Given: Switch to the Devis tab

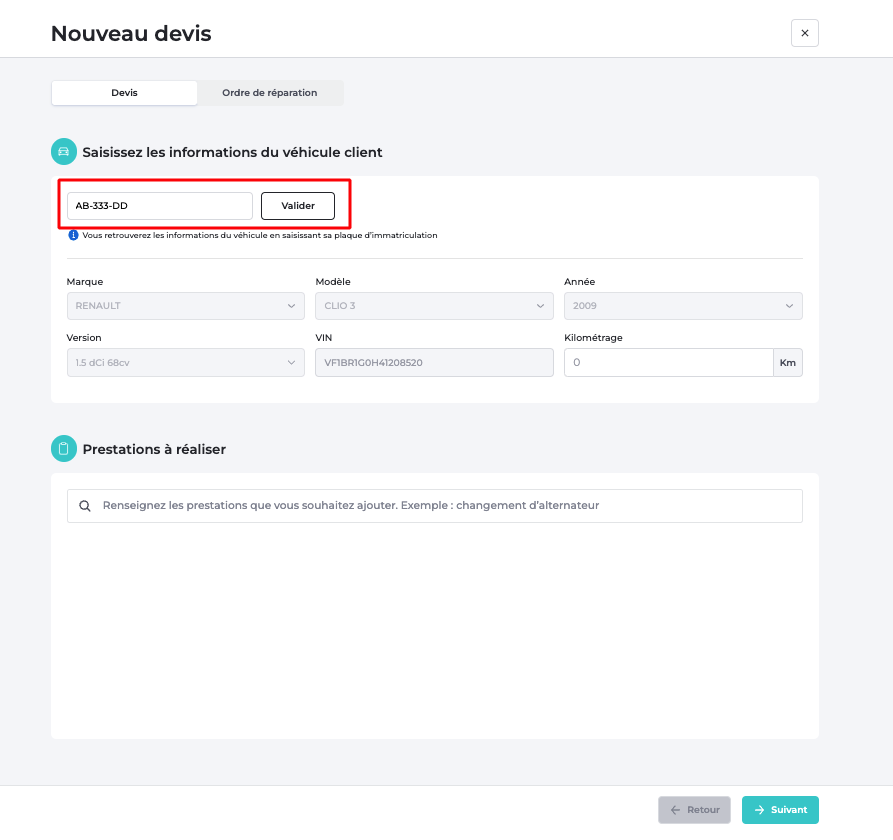Looking at the screenshot, I should pyautogui.click(x=124, y=93).
